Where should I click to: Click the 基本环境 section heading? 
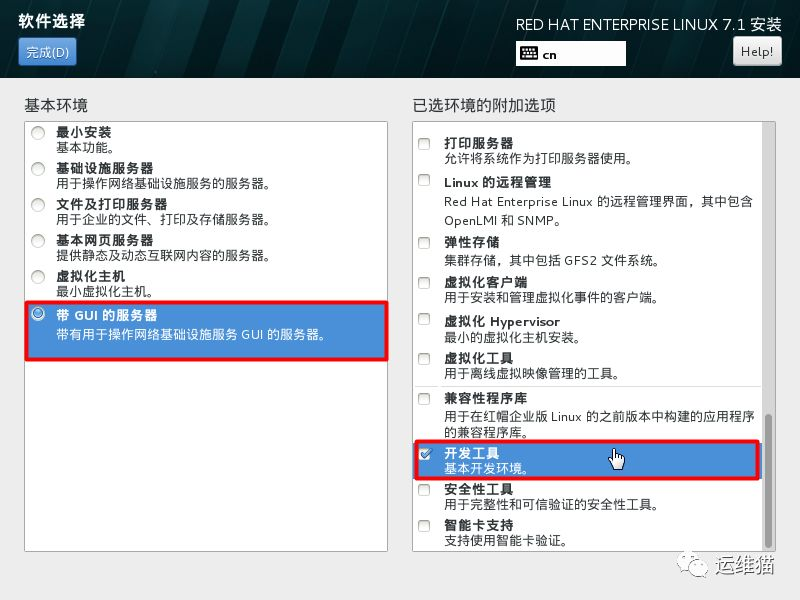coord(56,106)
